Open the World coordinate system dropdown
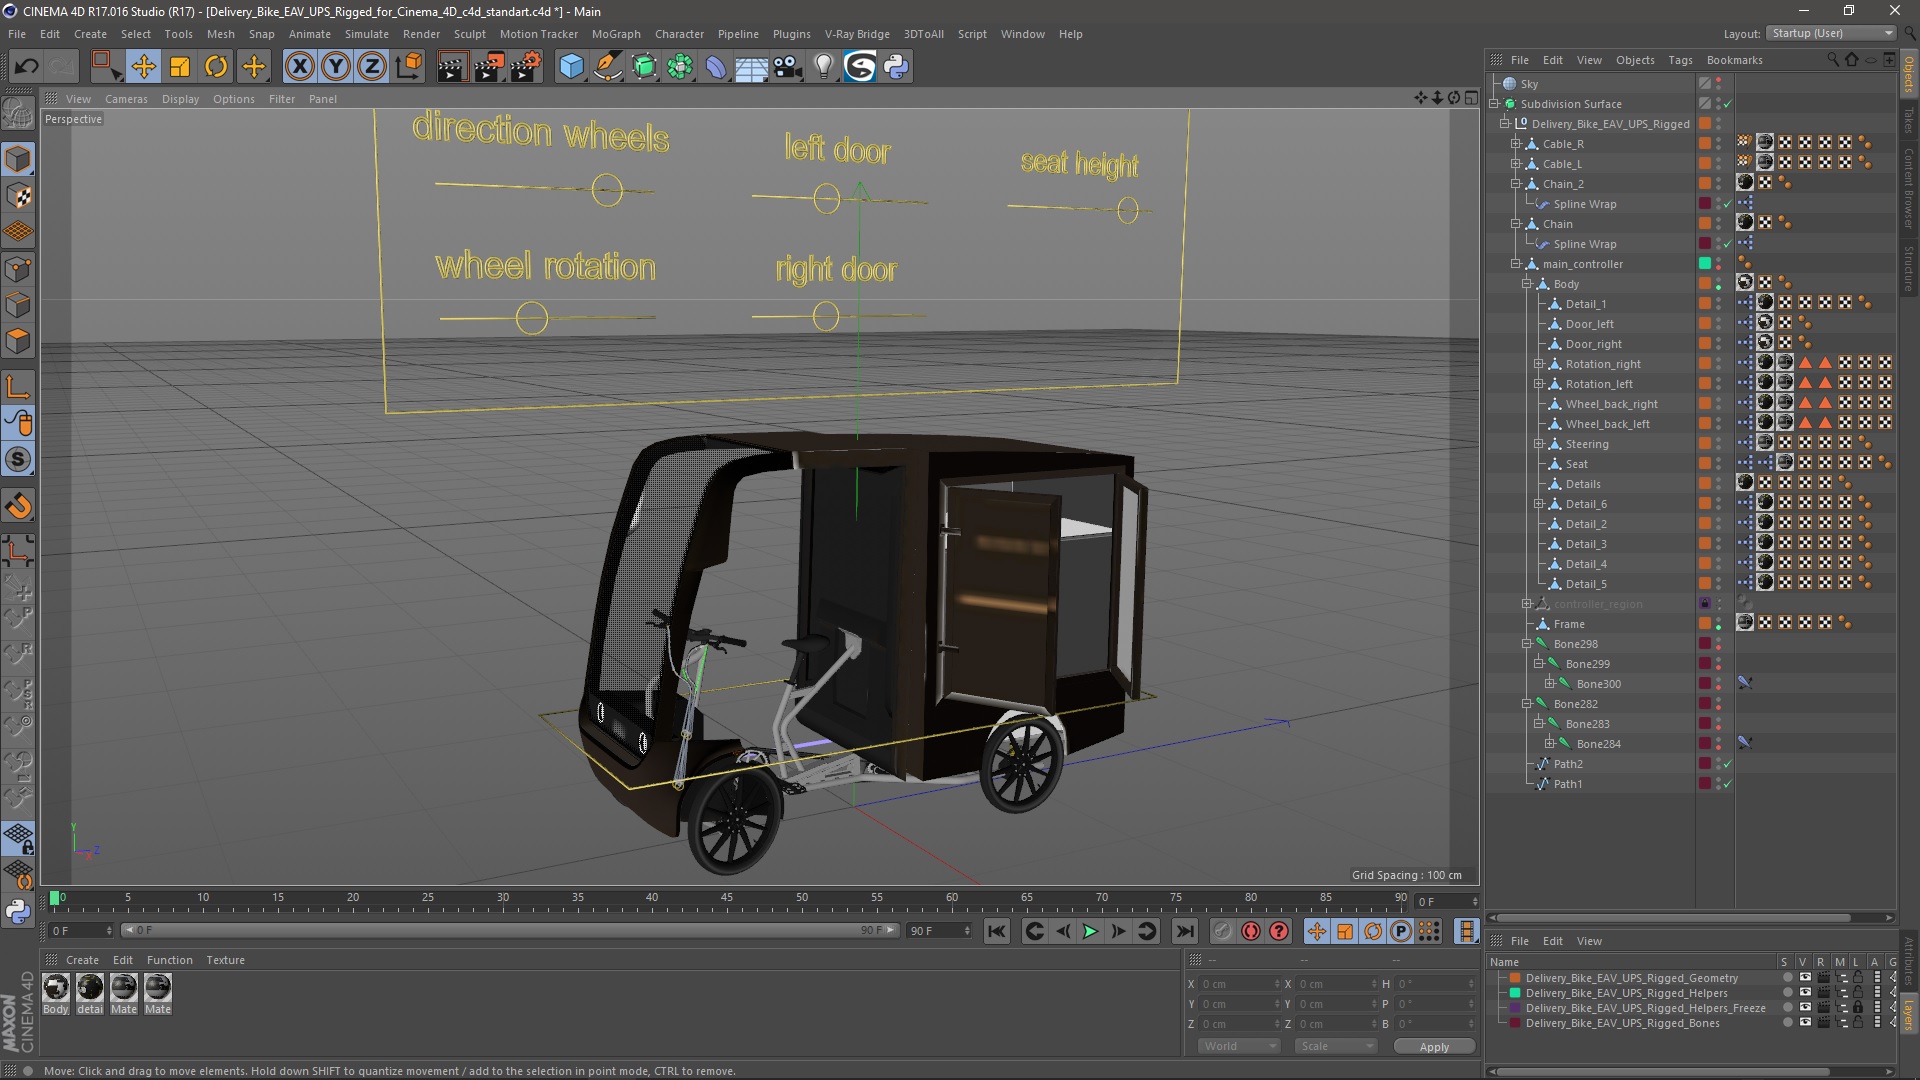This screenshot has height=1080, width=1920. pyautogui.click(x=1239, y=1046)
